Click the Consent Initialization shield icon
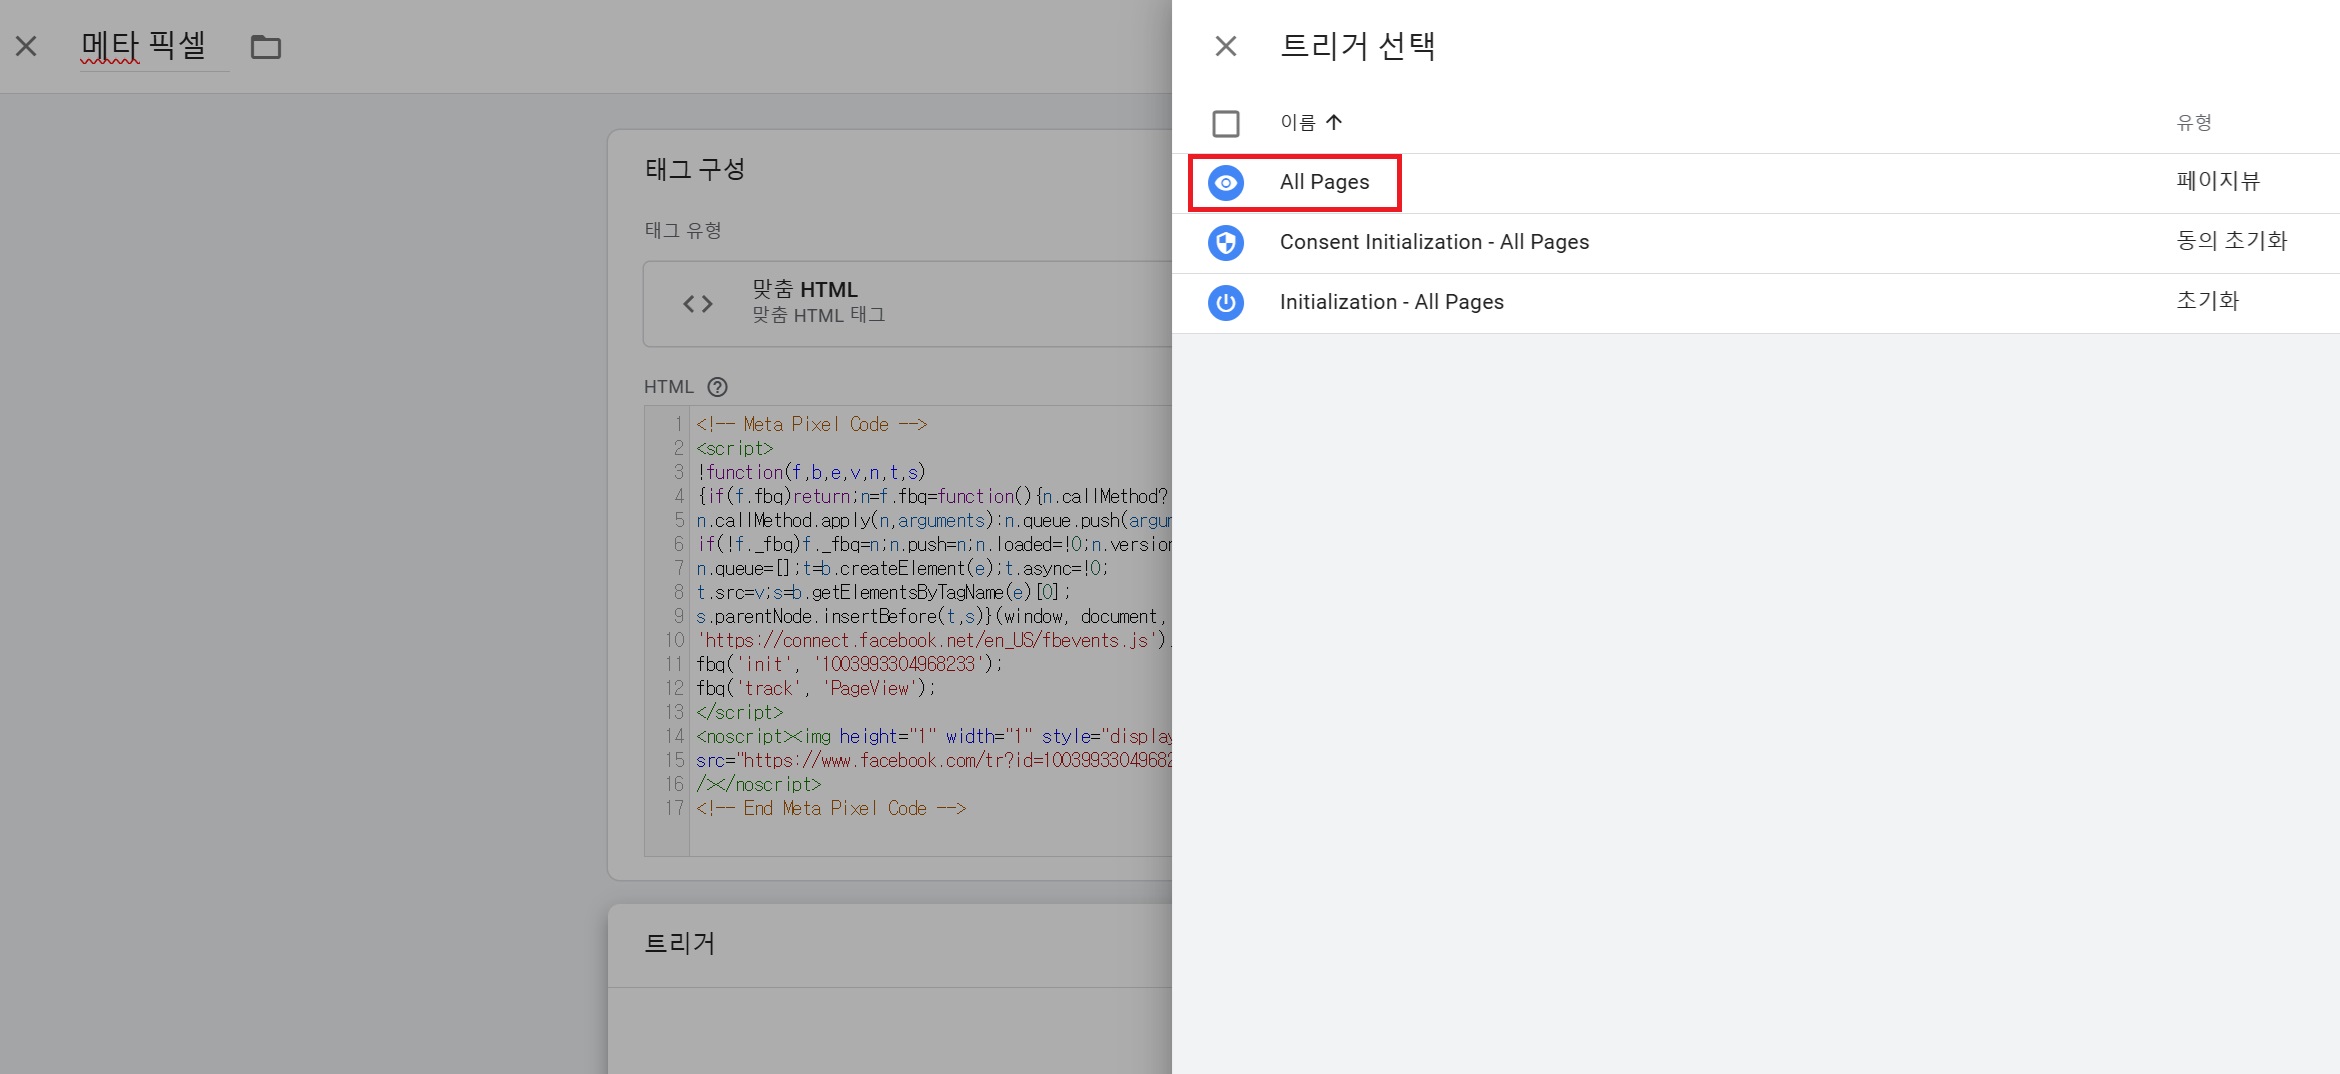 click(x=1225, y=243)
